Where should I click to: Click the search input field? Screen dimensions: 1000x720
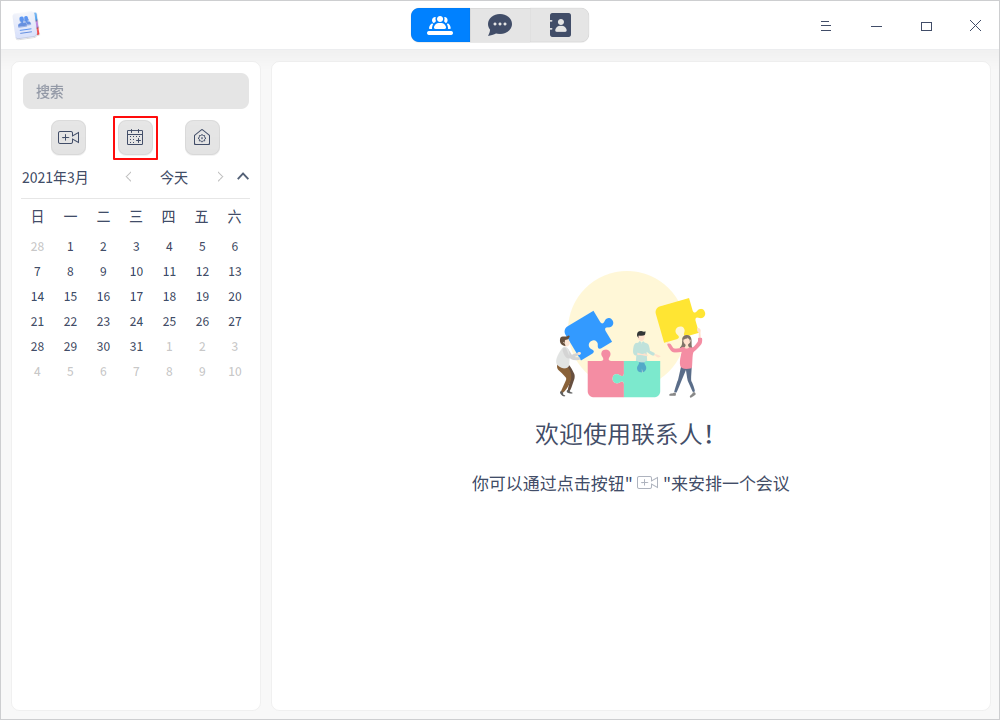coord(136,91)
